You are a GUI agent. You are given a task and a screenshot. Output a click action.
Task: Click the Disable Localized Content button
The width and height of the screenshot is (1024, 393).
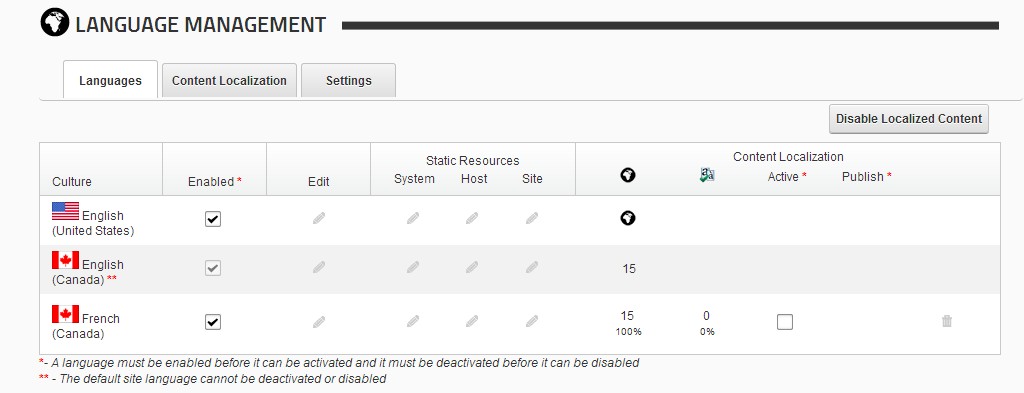pyautogui.click(x=909, y=119)
